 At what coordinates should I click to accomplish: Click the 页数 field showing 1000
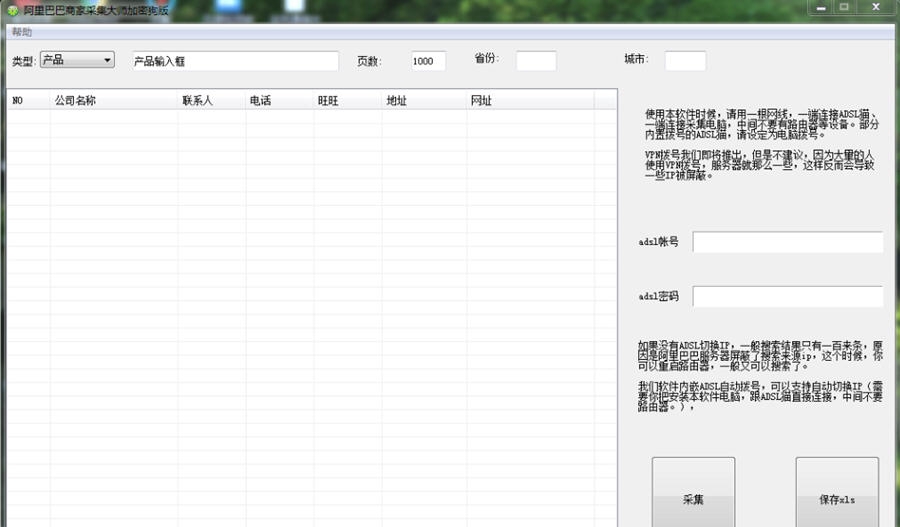click(x=429, y=61)
